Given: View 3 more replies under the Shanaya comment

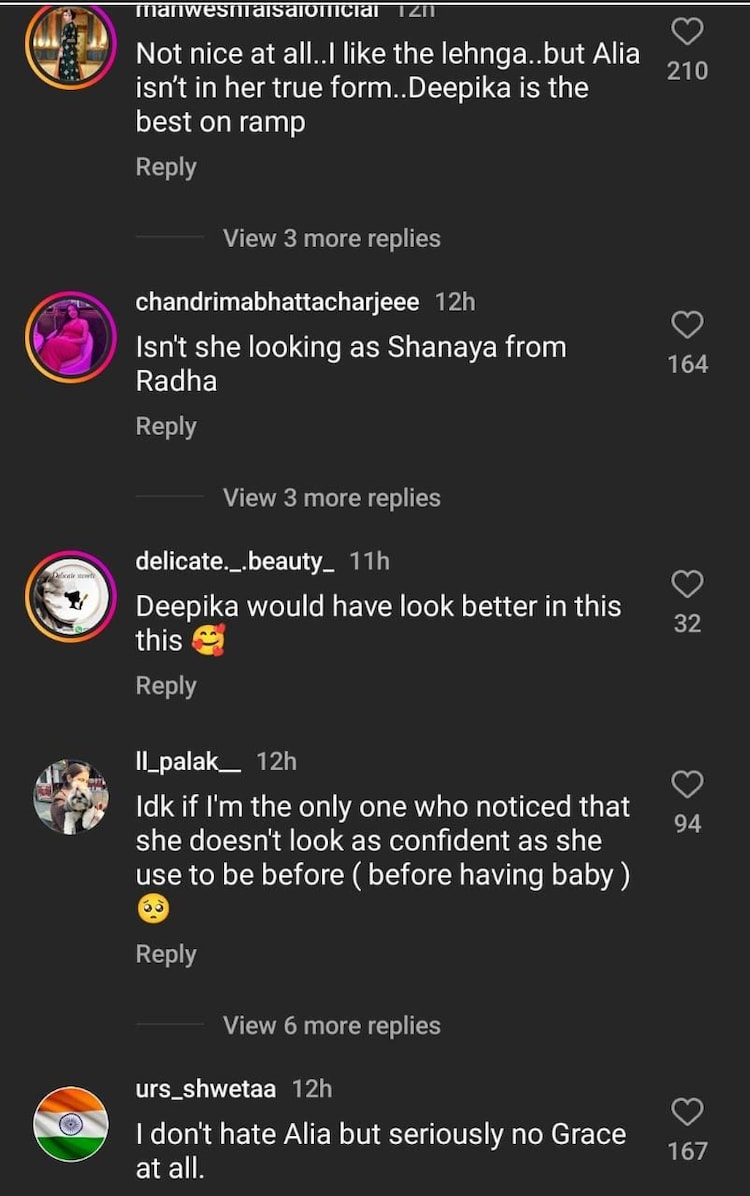Looking at the screenshot, I should (x=331, y=497).
